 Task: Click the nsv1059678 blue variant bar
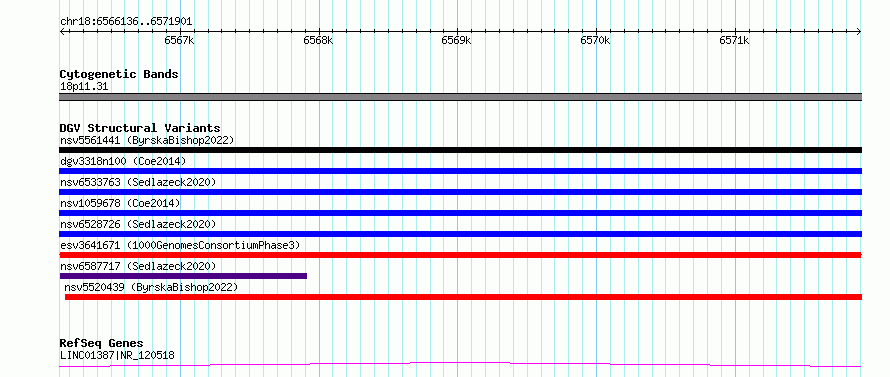[x=460, y=213]
